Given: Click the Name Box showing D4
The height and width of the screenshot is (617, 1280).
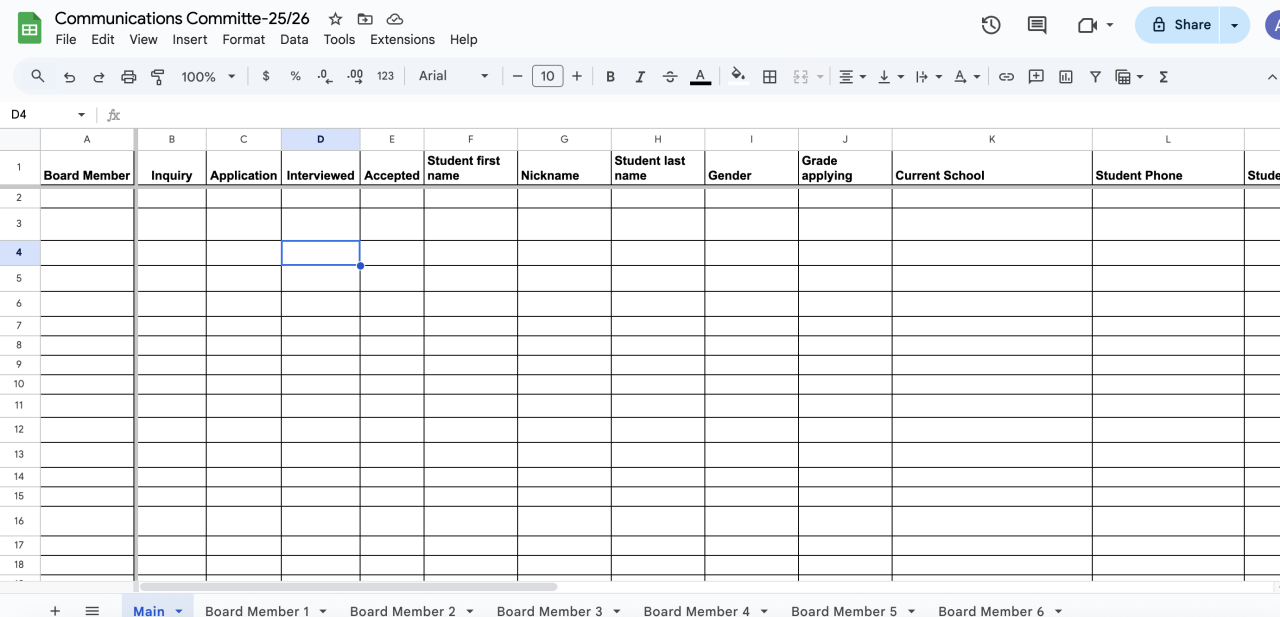Looking at the screenshot, I should pyautogui.click(x=40, y=114).
